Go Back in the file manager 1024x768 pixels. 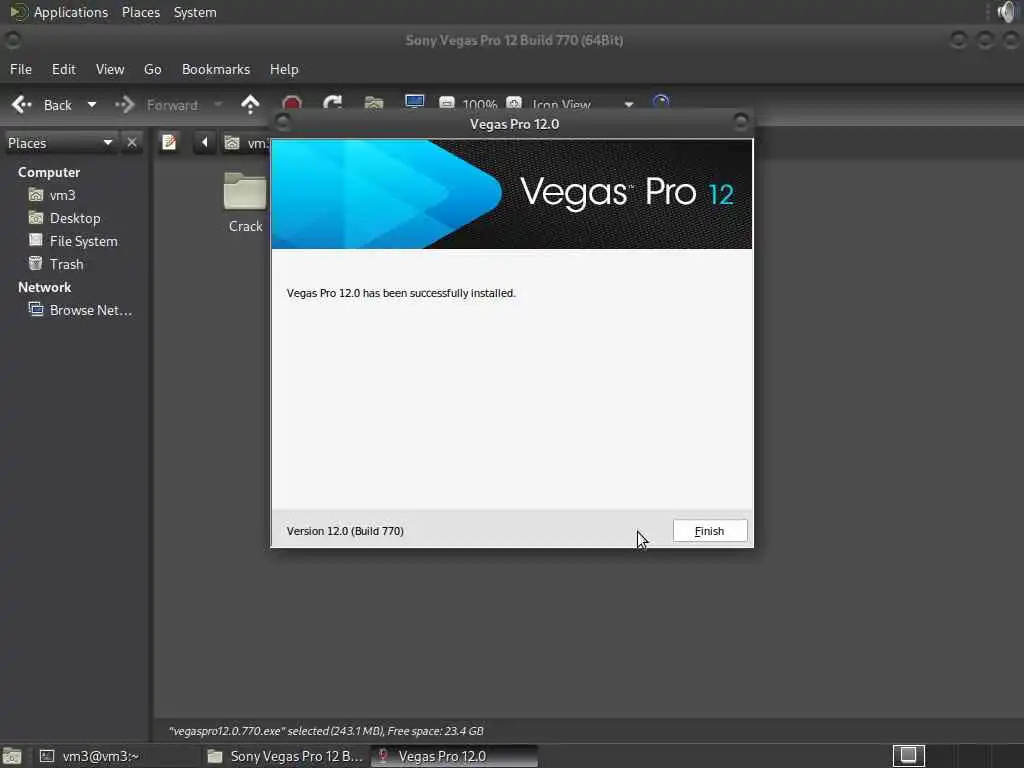click(42, 104)
